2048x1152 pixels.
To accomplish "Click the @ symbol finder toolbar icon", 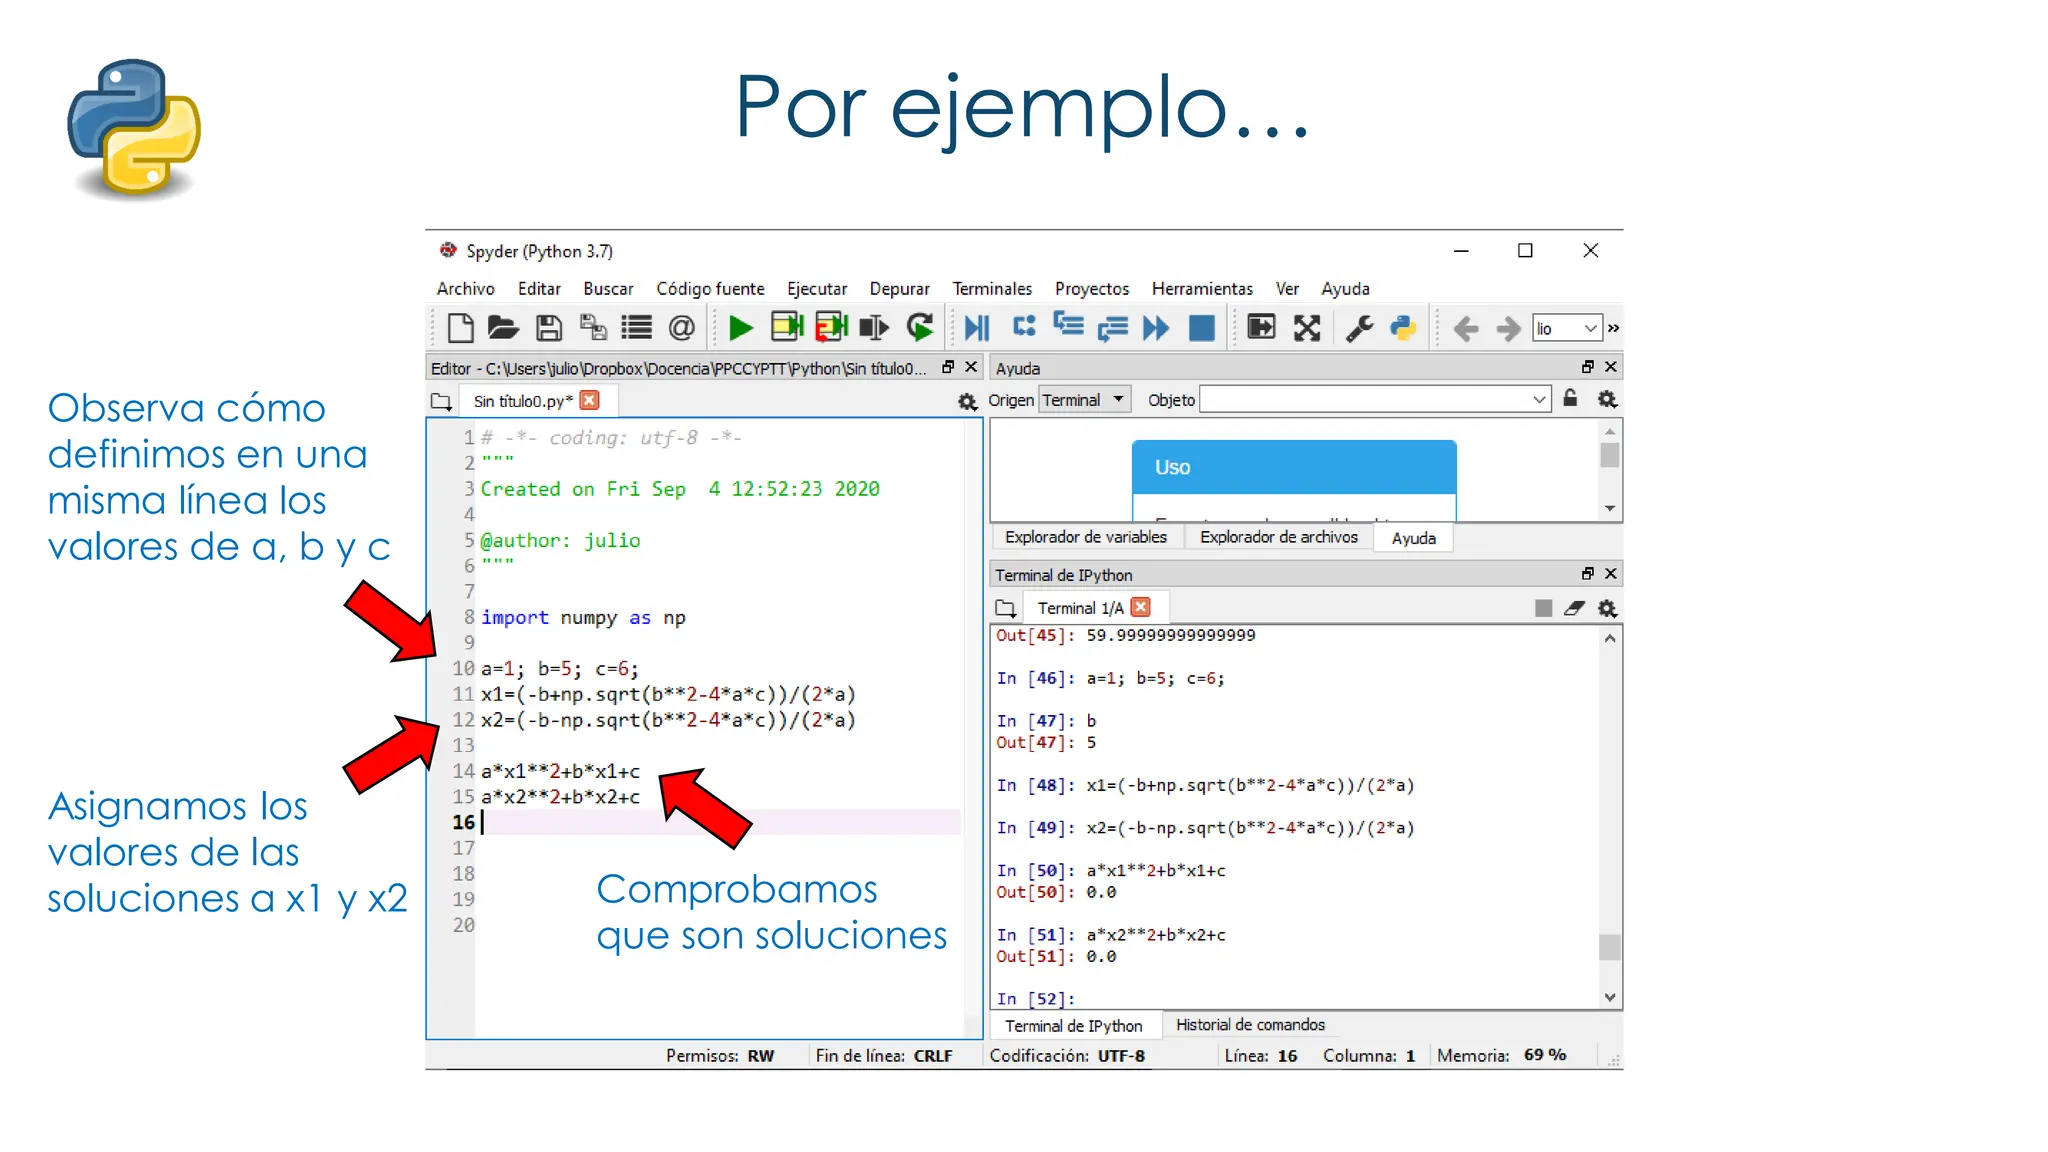I will click(681, 328).
